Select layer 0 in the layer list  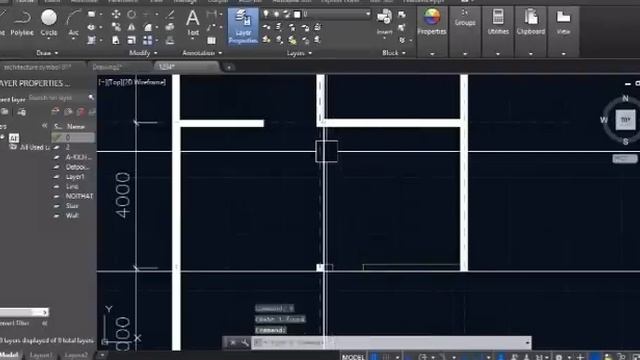(x=73, y=138)
